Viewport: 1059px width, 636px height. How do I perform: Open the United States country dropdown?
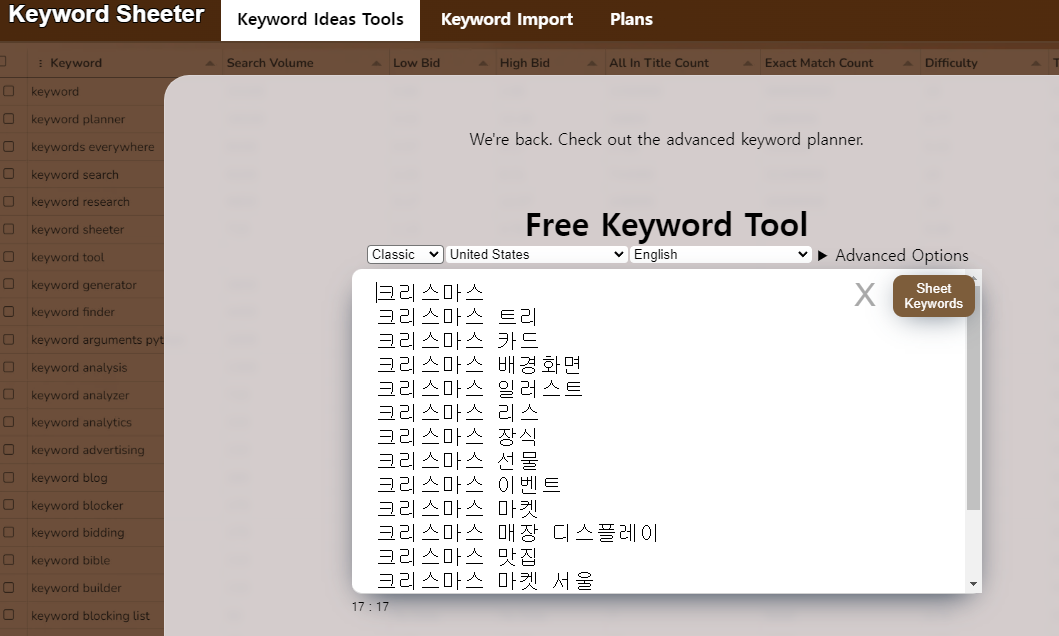[536, 255]
